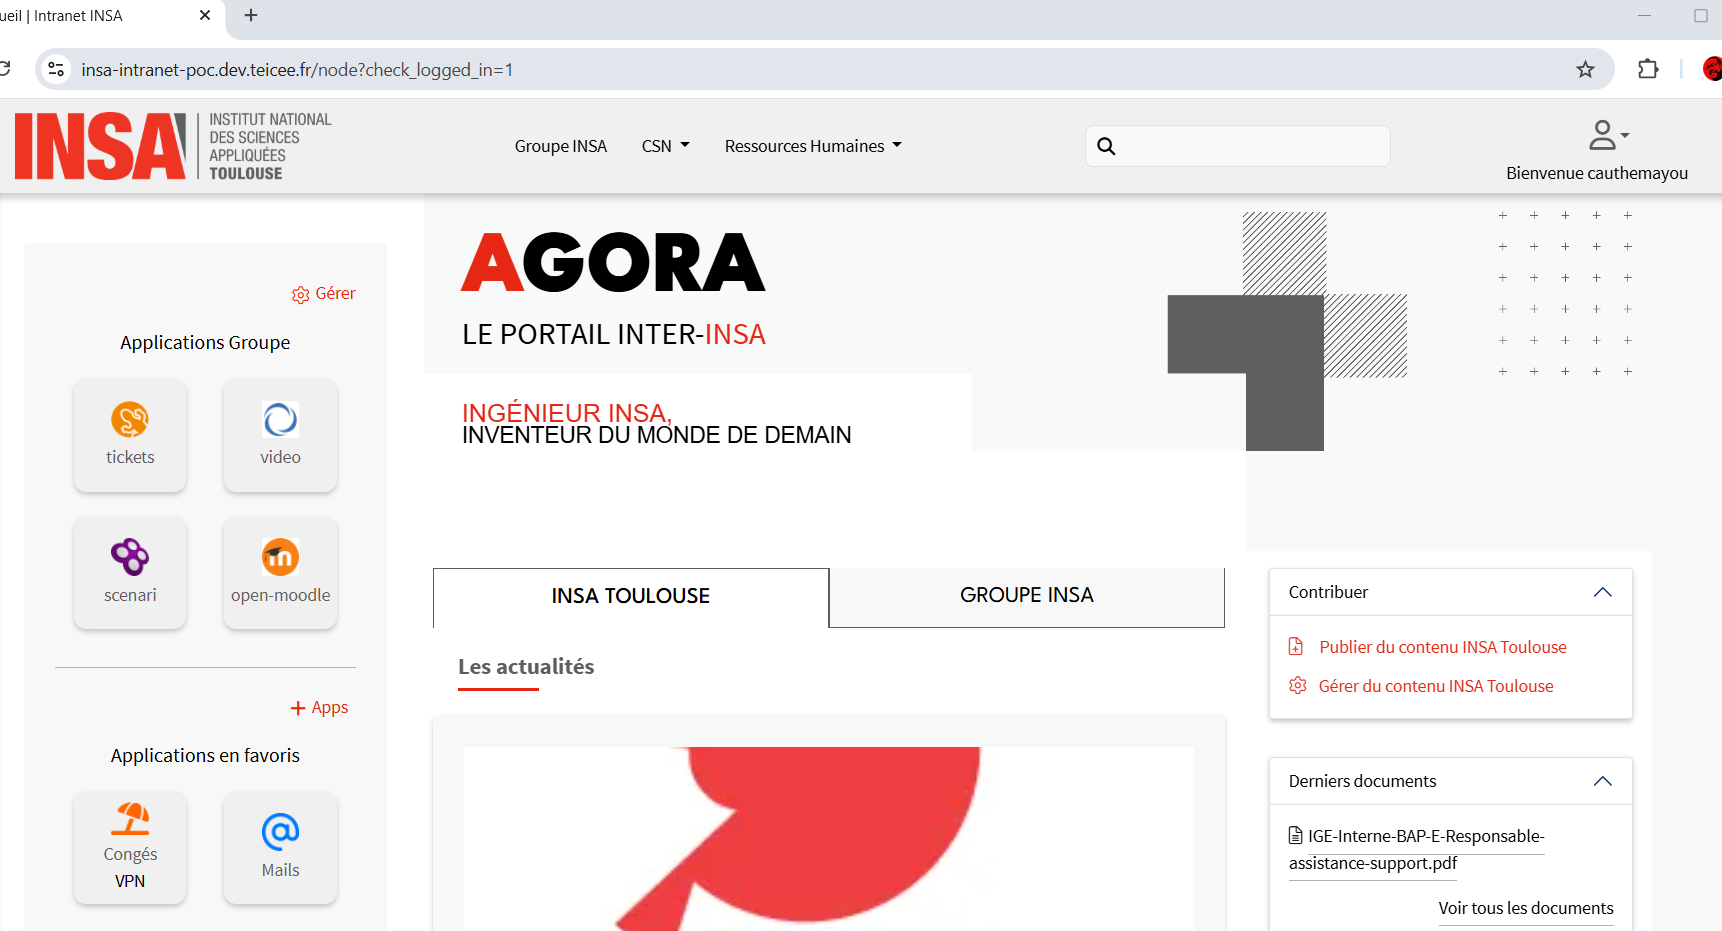
Task: Collapse the Derniers documents panel
Action: click(x=1602, y=781)
